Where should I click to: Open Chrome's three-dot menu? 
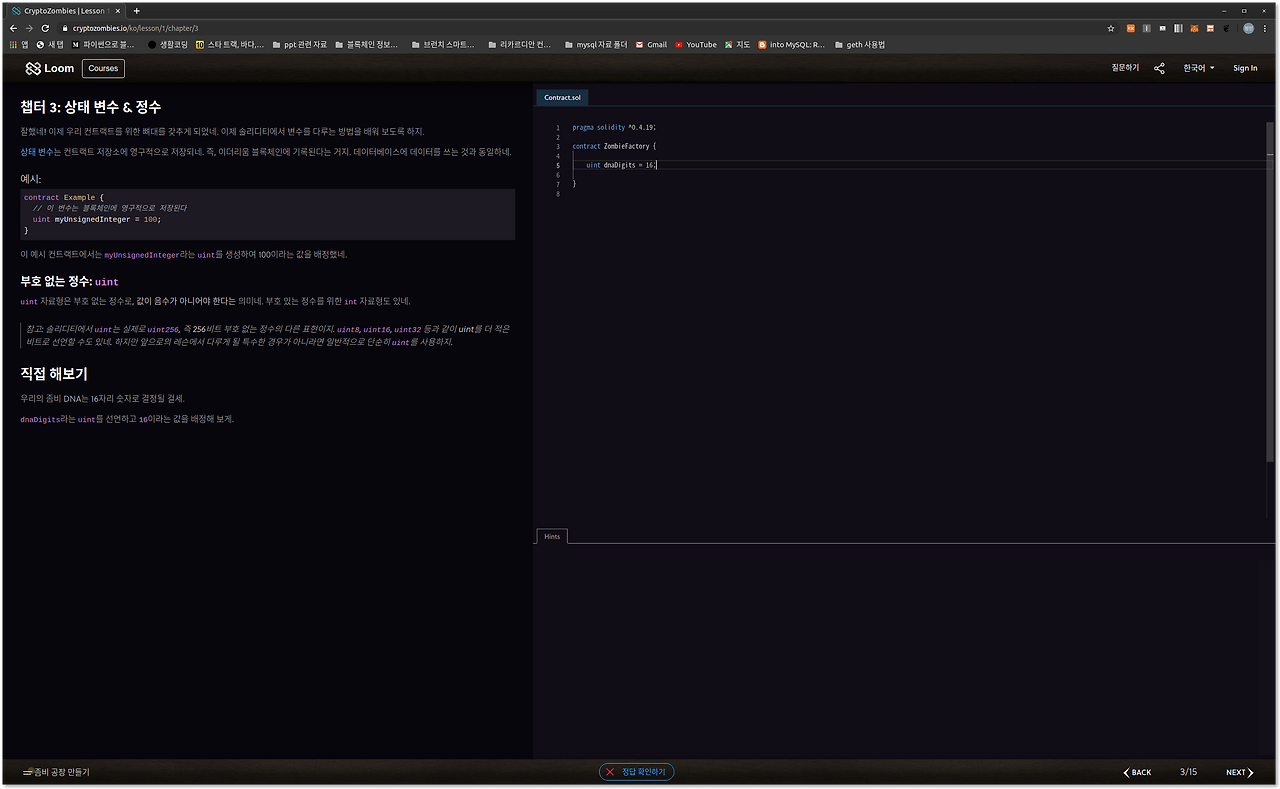pyautogui.click(x=1266, y=28)
